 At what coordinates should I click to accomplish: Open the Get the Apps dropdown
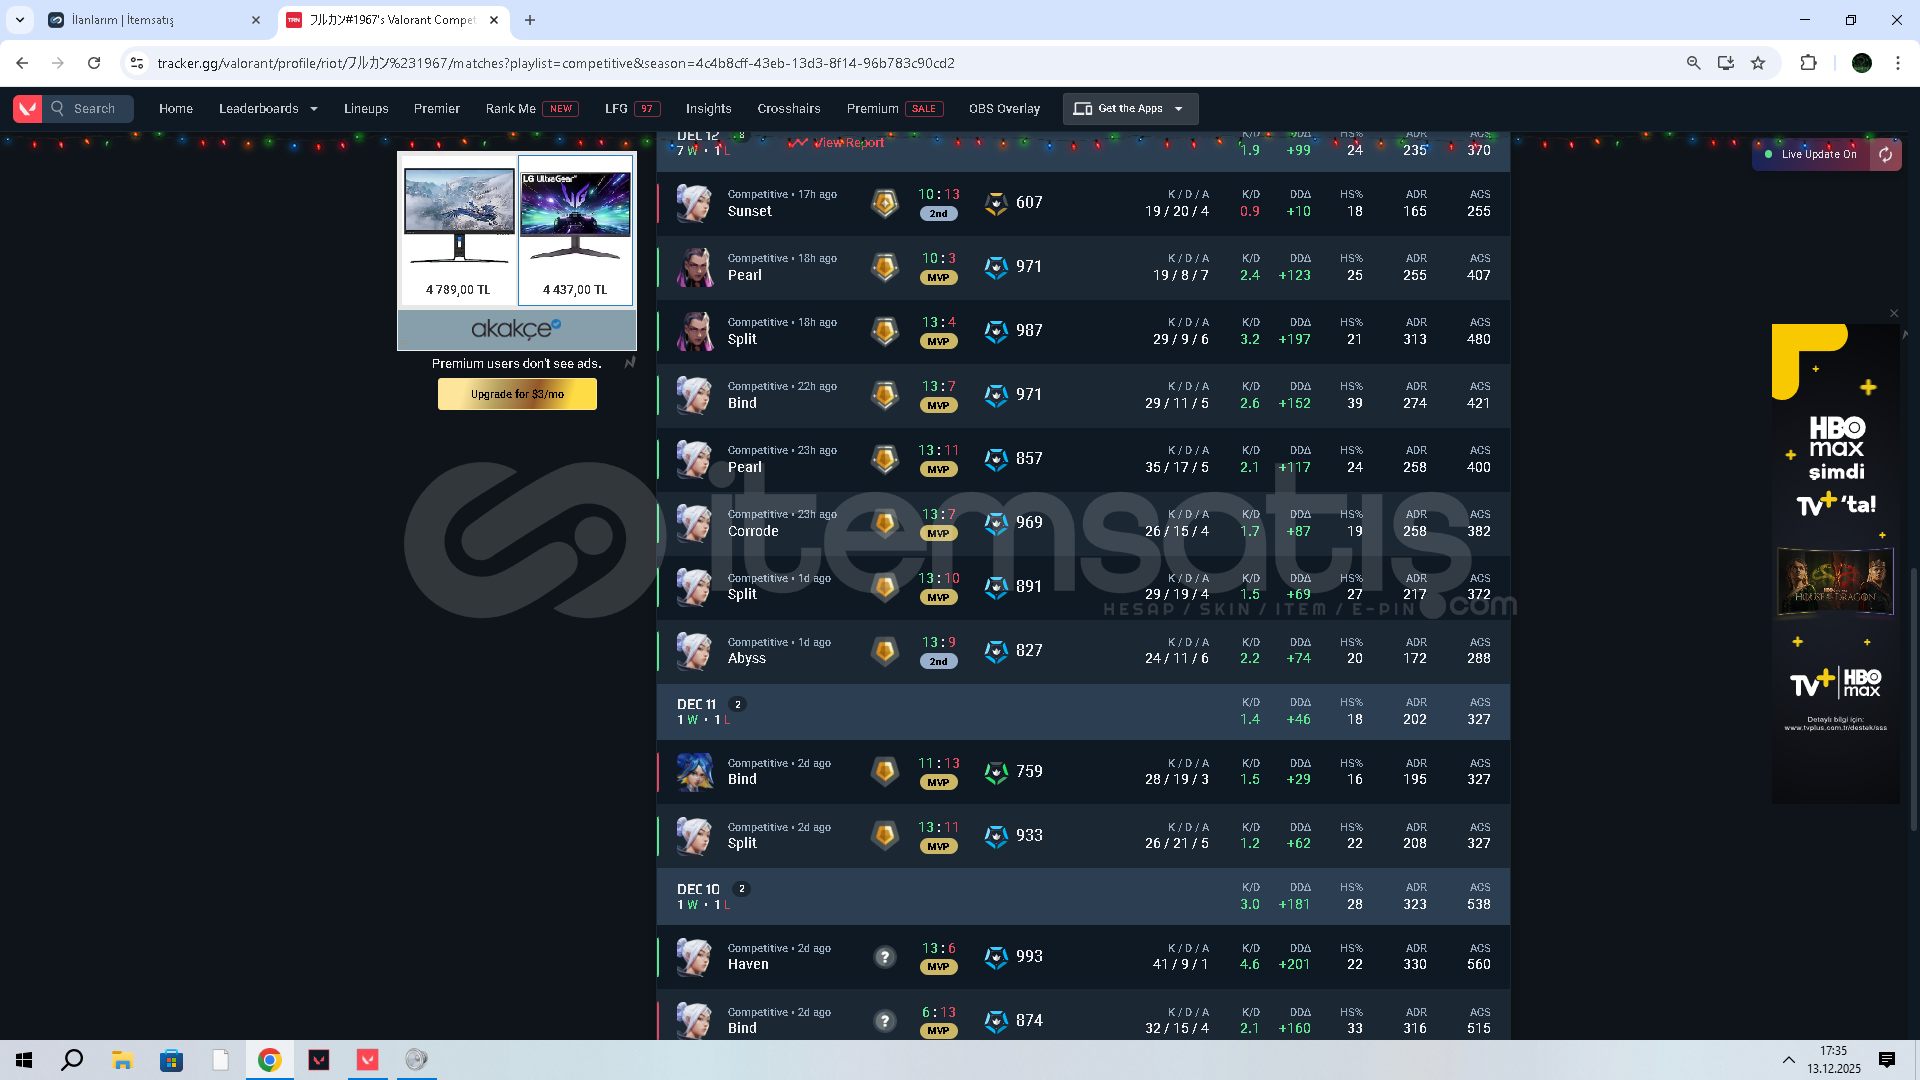[x=1130, y=108]
